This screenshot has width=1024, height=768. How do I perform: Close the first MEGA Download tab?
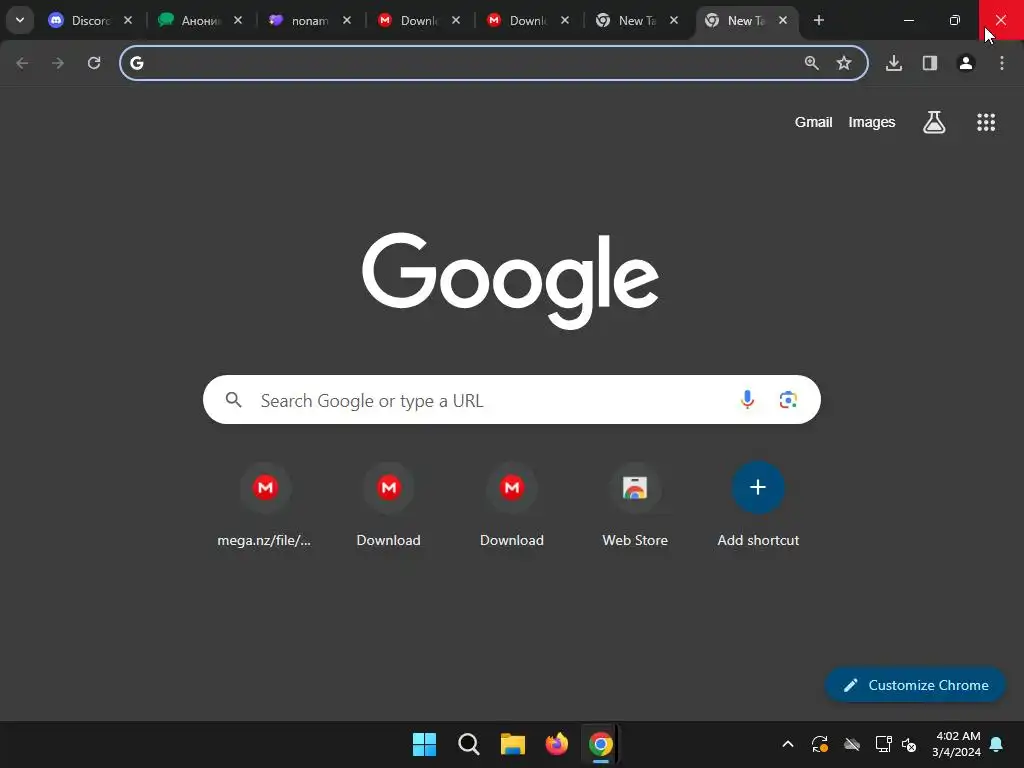456,21
